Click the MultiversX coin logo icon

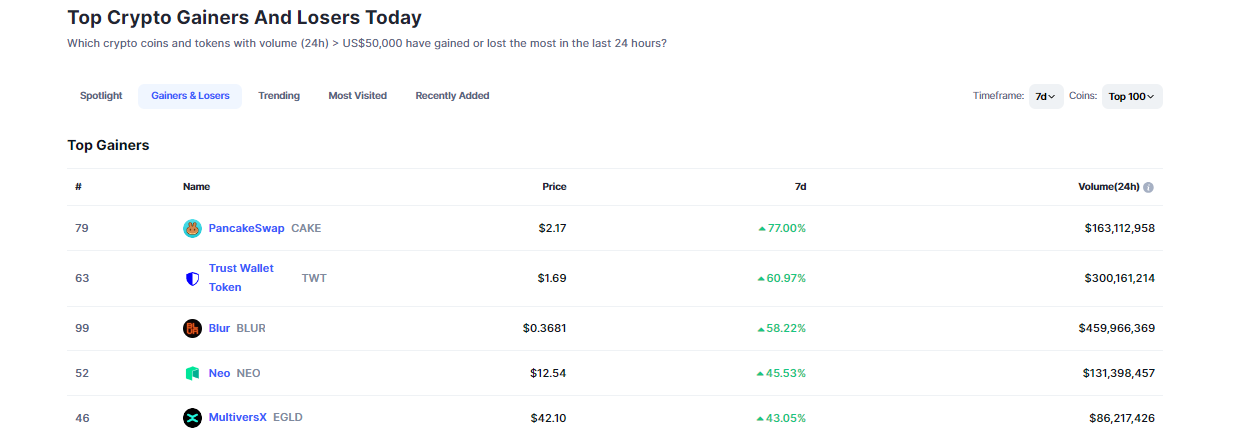(192, 417)
